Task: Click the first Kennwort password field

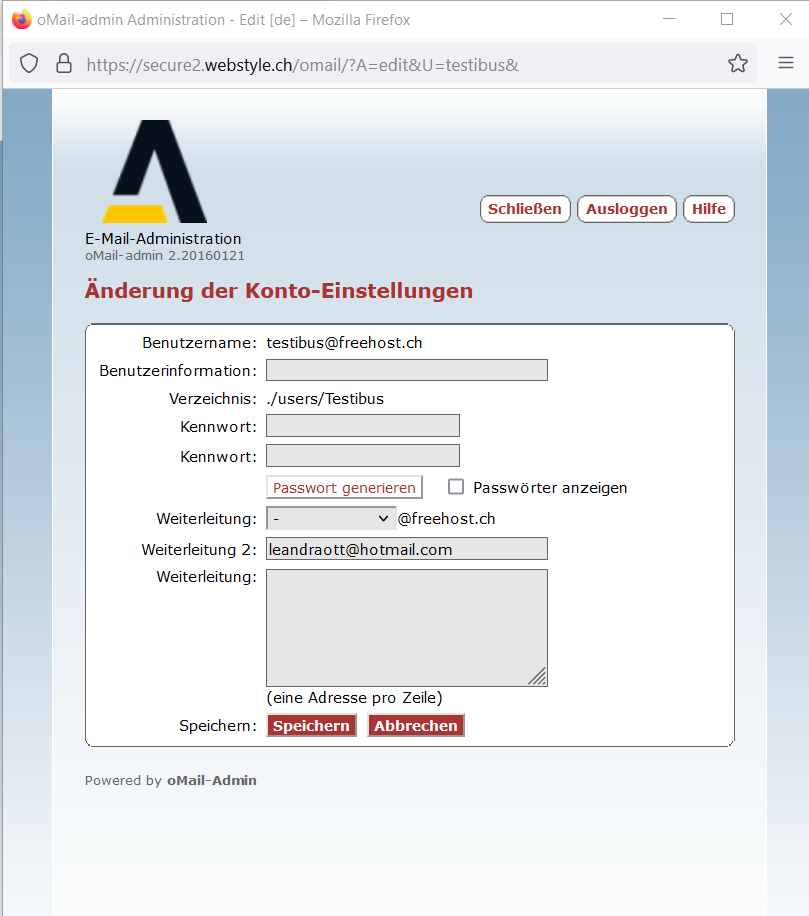Action: pos(362,426)
